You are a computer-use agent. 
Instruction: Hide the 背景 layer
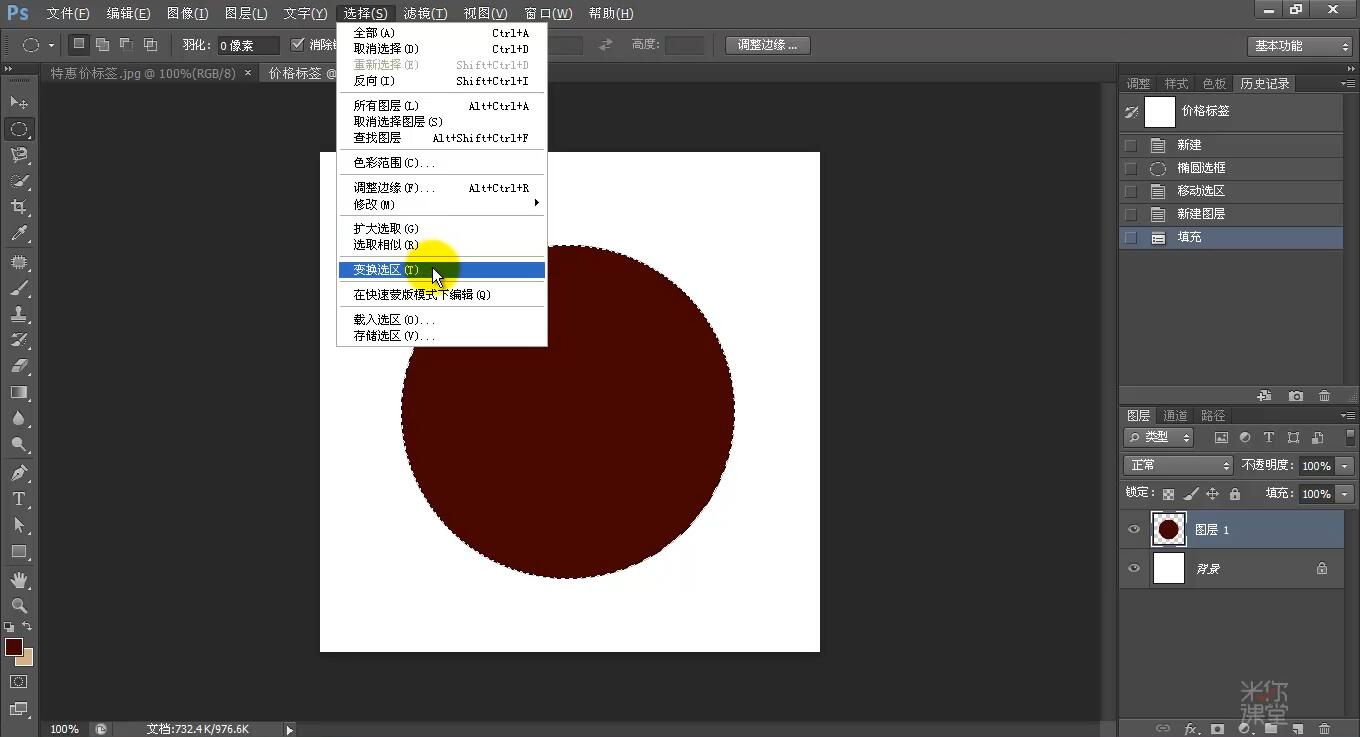click(1134, 568)
